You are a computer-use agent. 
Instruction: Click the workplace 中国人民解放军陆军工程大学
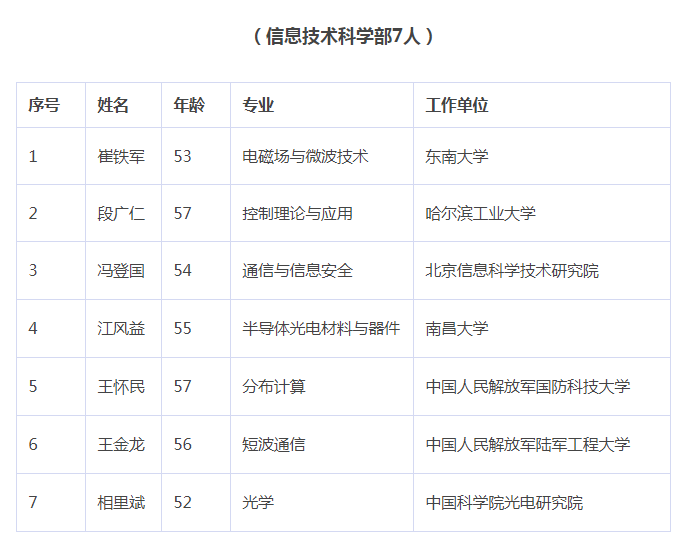click(528, 445)
